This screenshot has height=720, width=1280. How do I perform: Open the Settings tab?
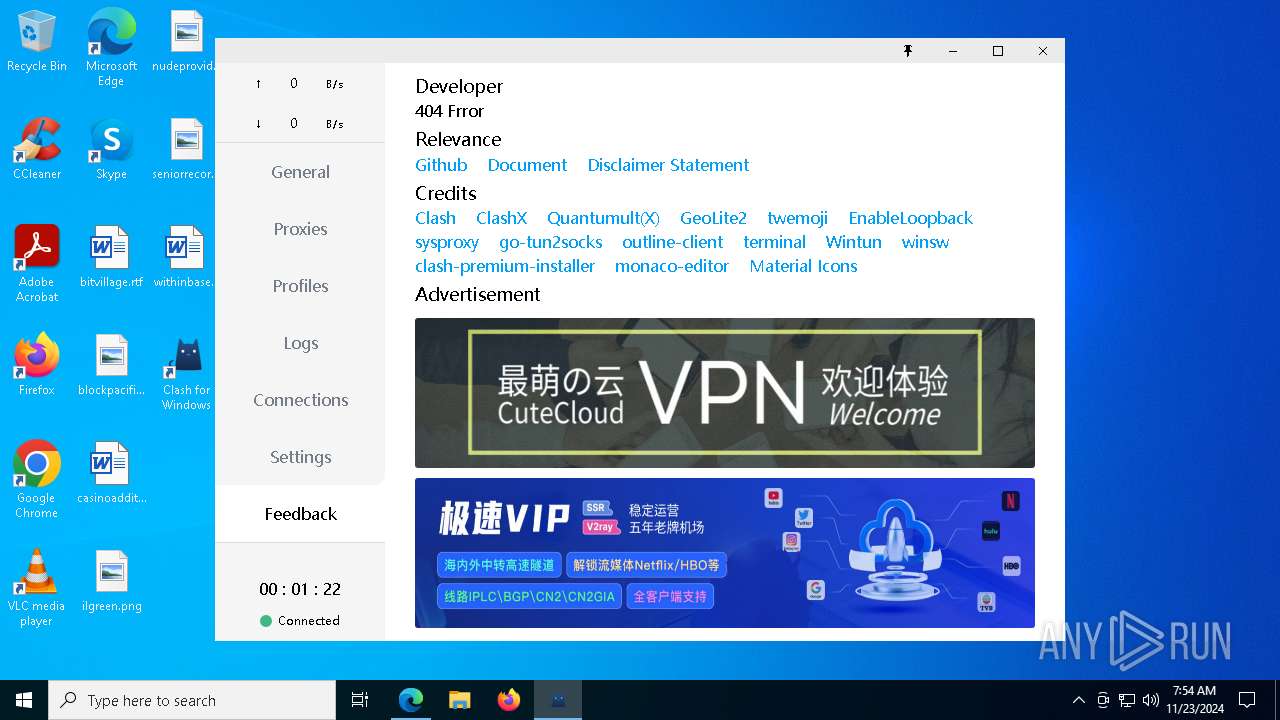(x=300, y=457)
